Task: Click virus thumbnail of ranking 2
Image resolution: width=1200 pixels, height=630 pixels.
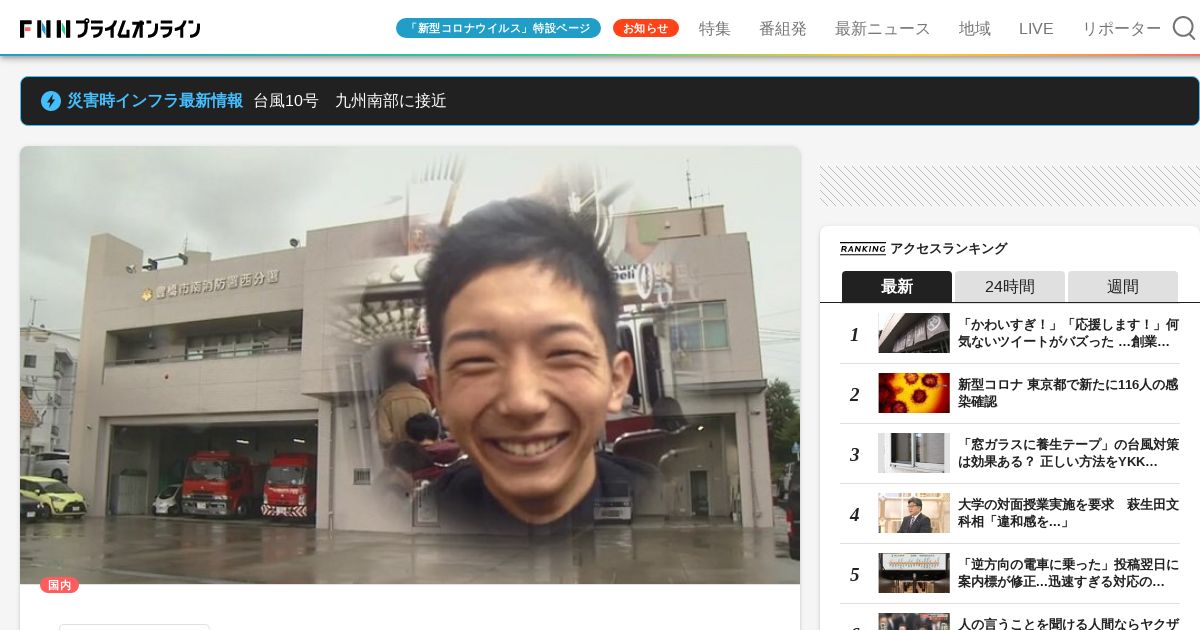Action: click(914, 393)
